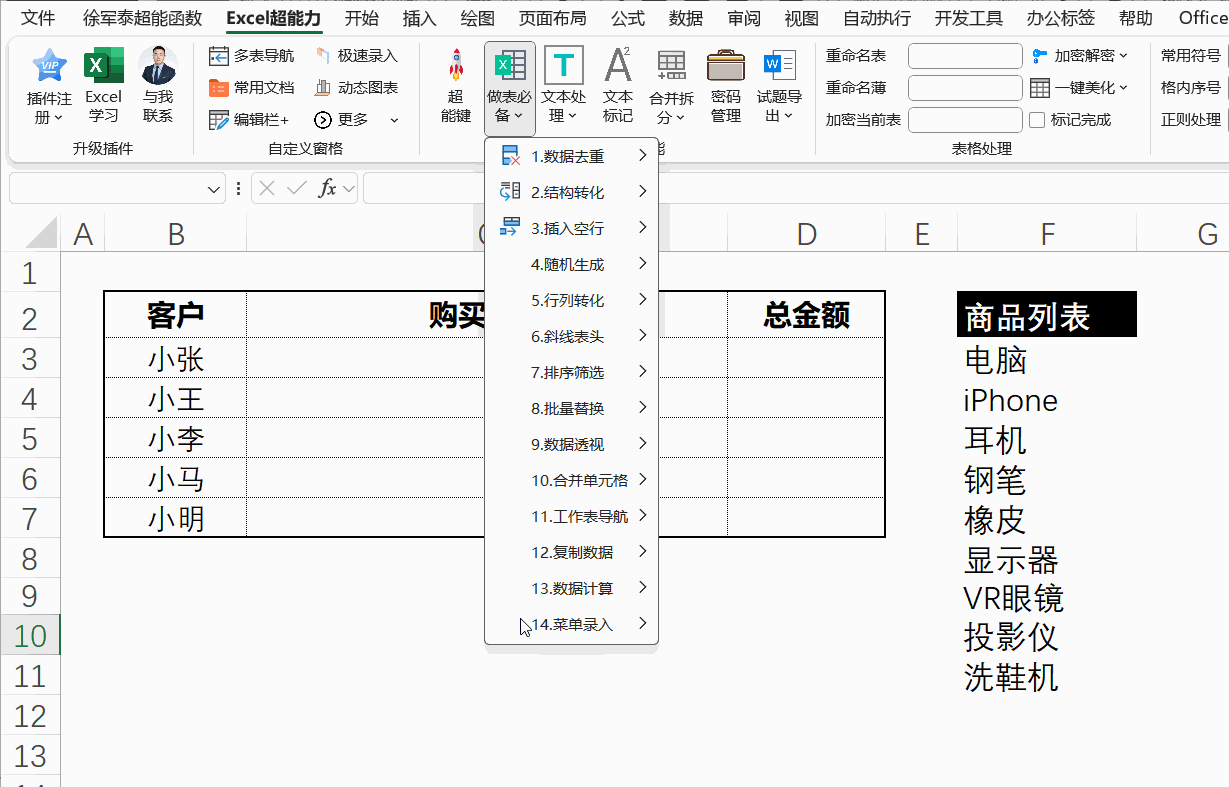1229x787 pixels.
Task: Expand the 4.随机生成 submenu
Action: coord(571,264)
